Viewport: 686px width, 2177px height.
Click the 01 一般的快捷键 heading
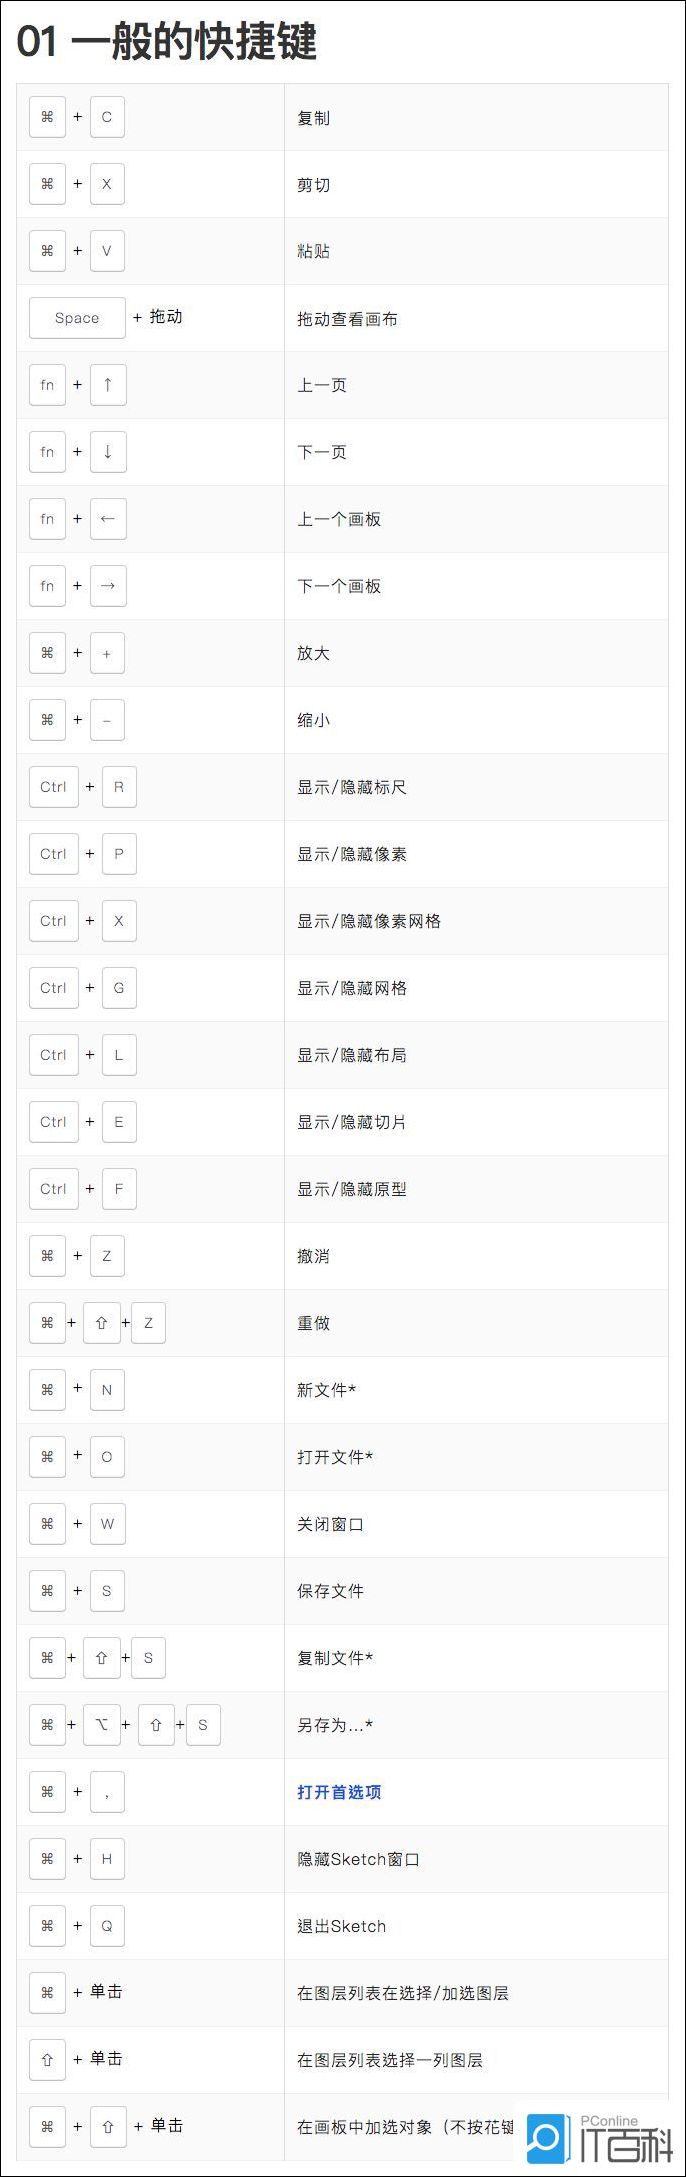click(x=167, y=42)
